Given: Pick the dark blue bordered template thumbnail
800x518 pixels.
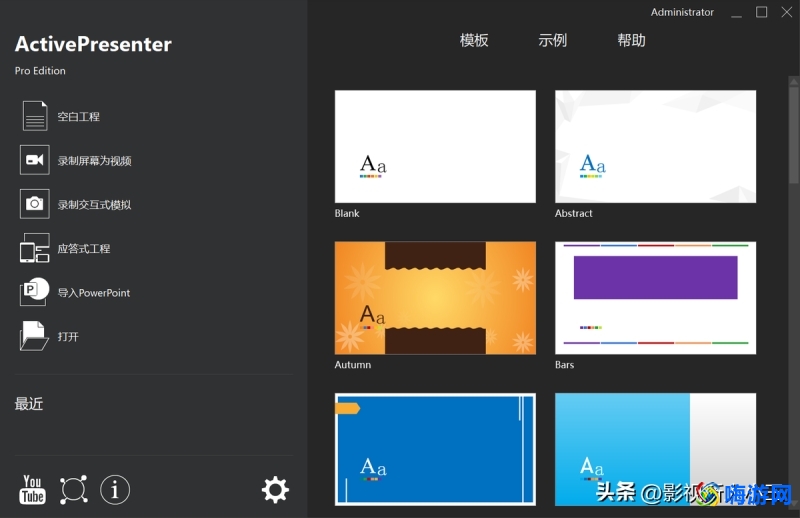Looking at the screenshot, I should [435, 449].
